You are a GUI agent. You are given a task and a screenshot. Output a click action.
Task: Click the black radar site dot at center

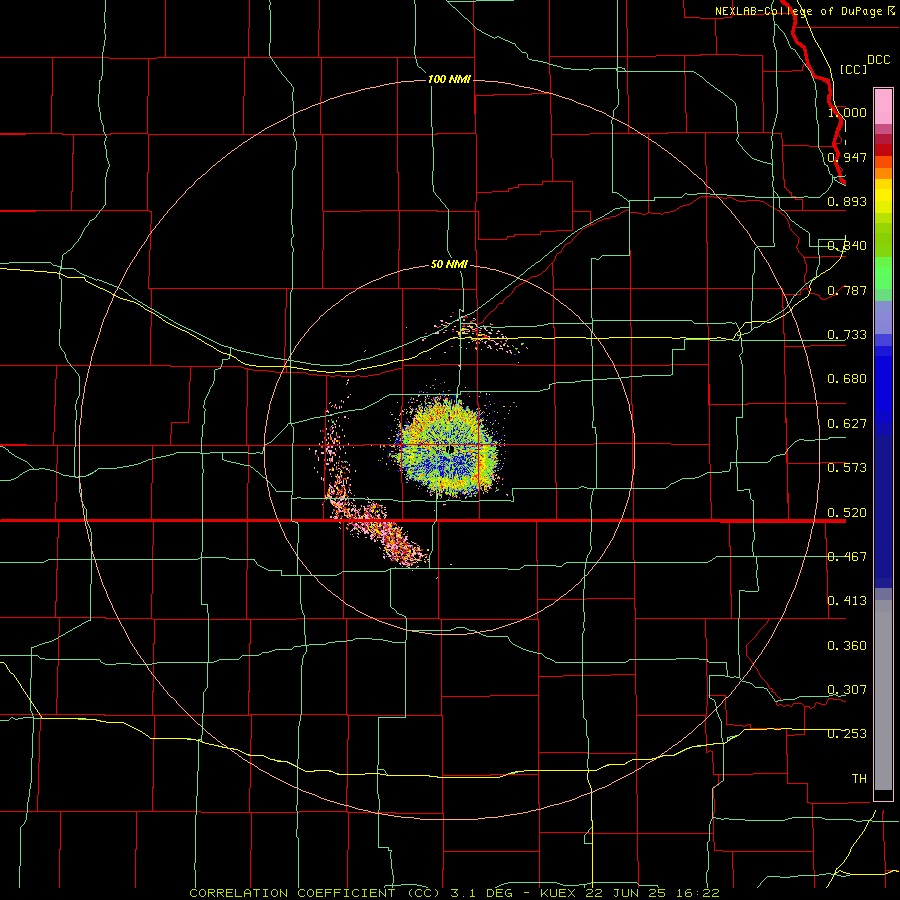click(451, 449)
